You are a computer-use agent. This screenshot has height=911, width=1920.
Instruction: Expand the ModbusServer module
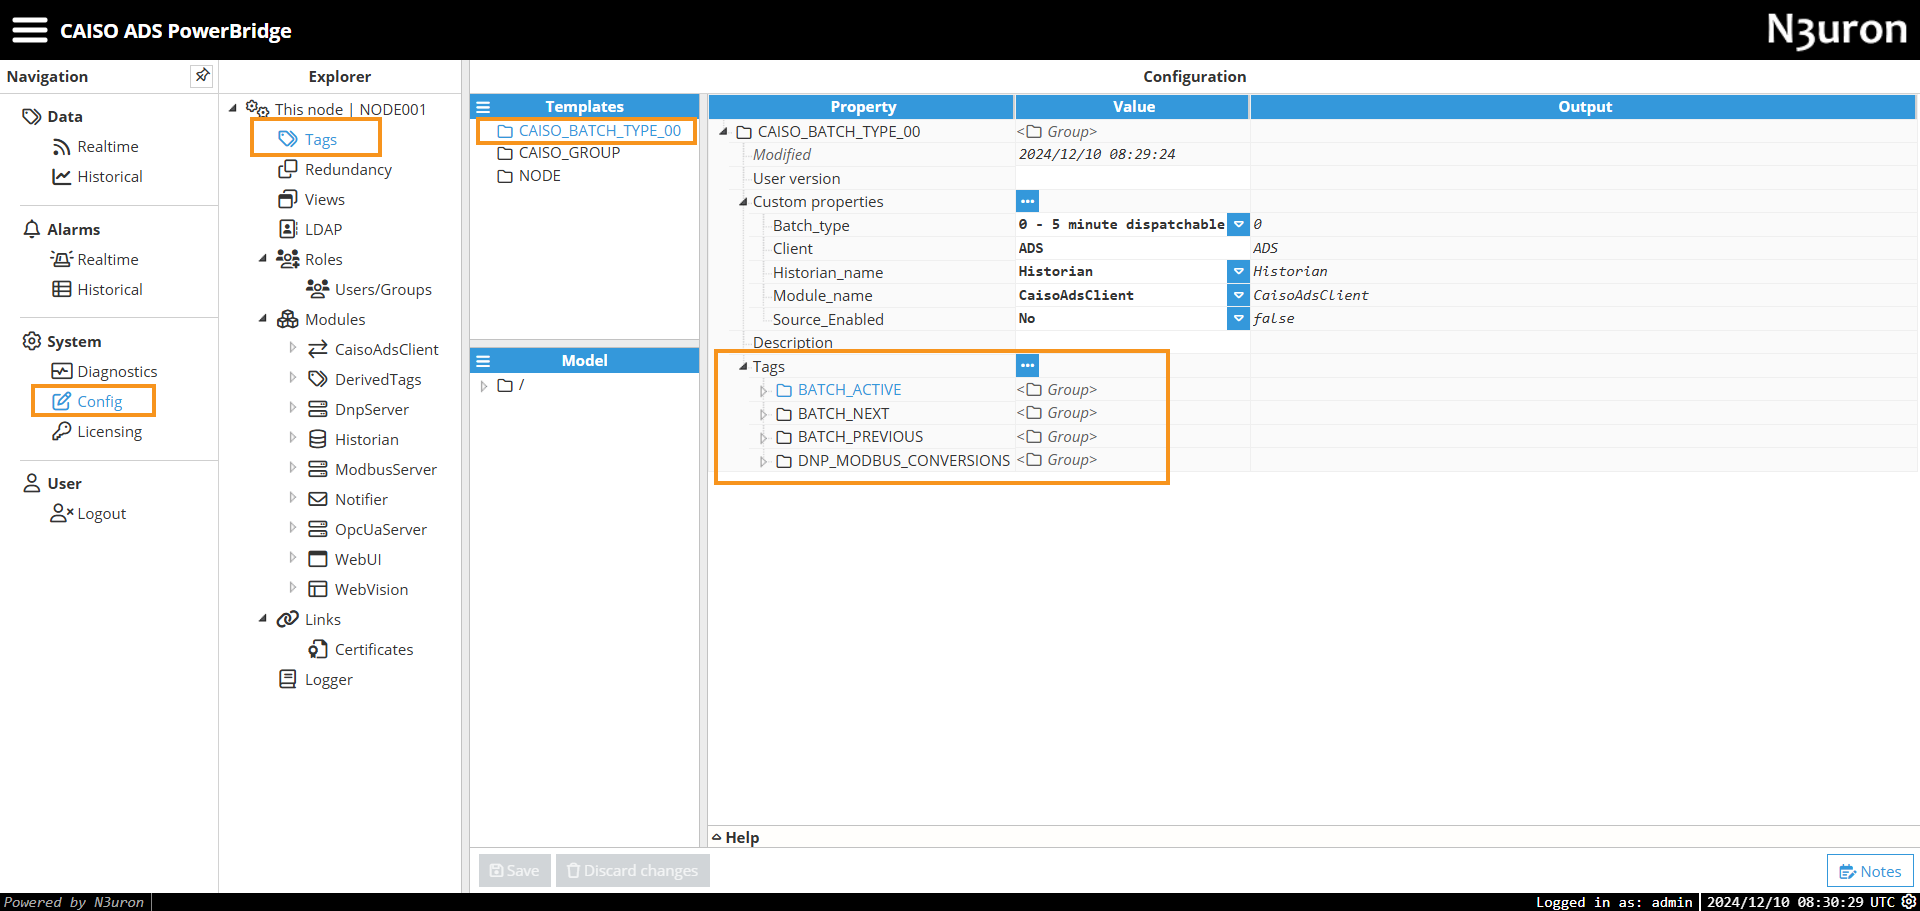293,468
